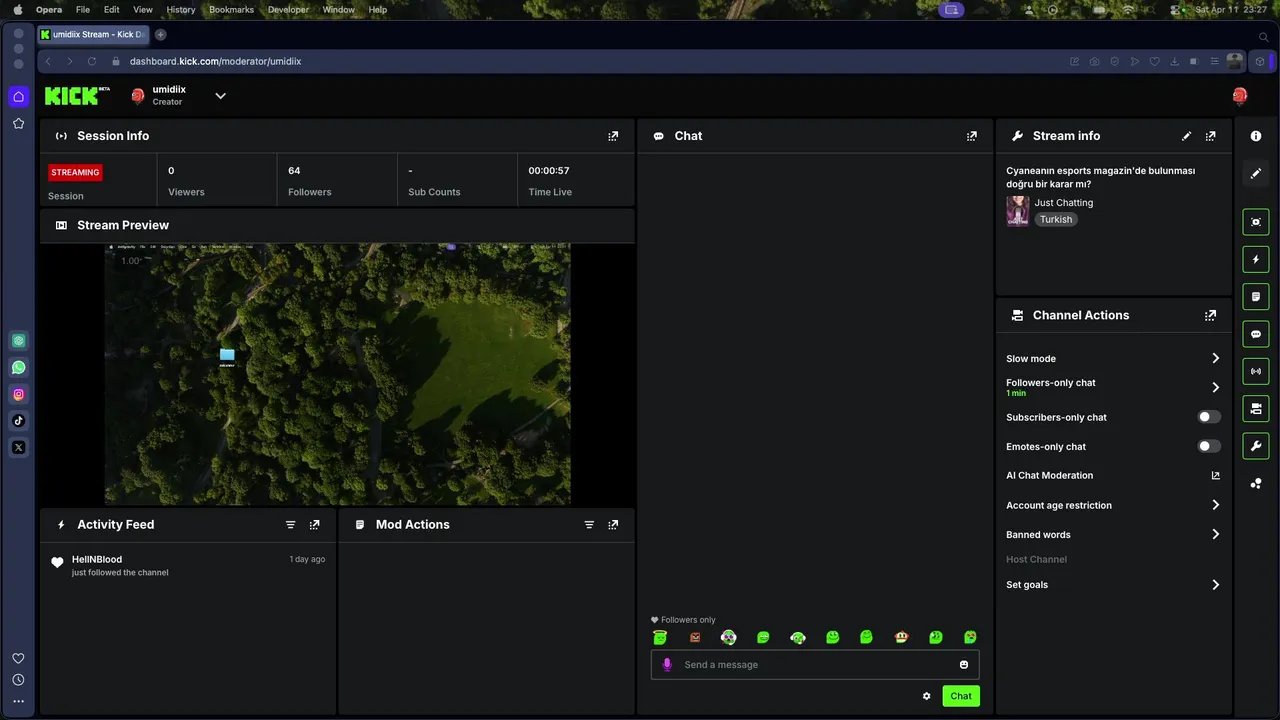Edit stream info with pencil icon
1280x720 pixels.
pos(1186,136)
